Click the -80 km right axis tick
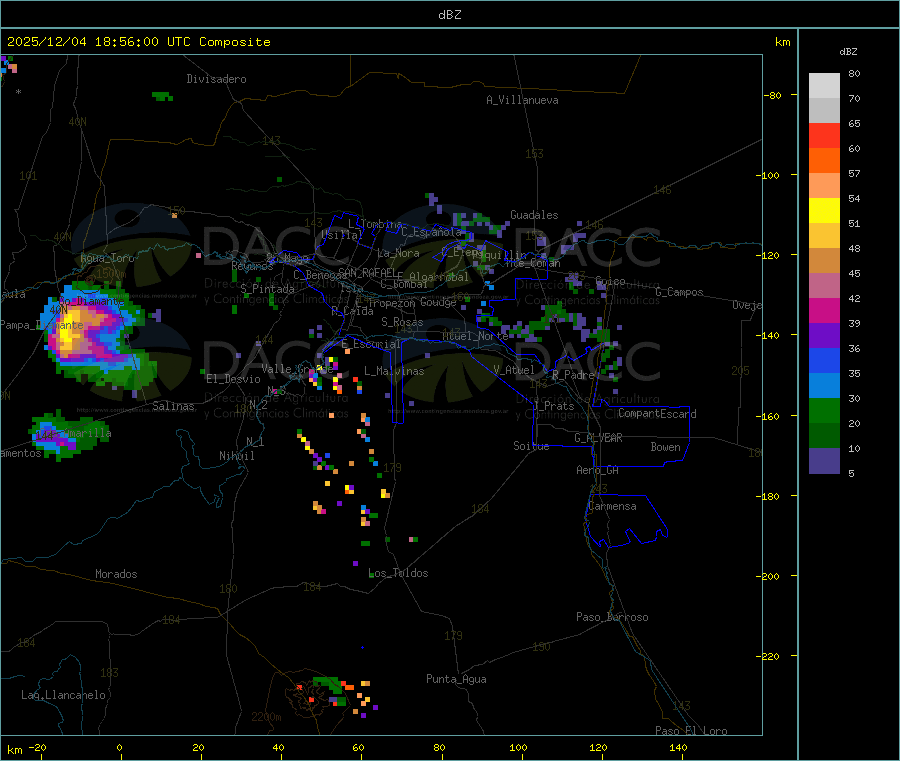This screenshot has width=900, height=761. [773, 95]
